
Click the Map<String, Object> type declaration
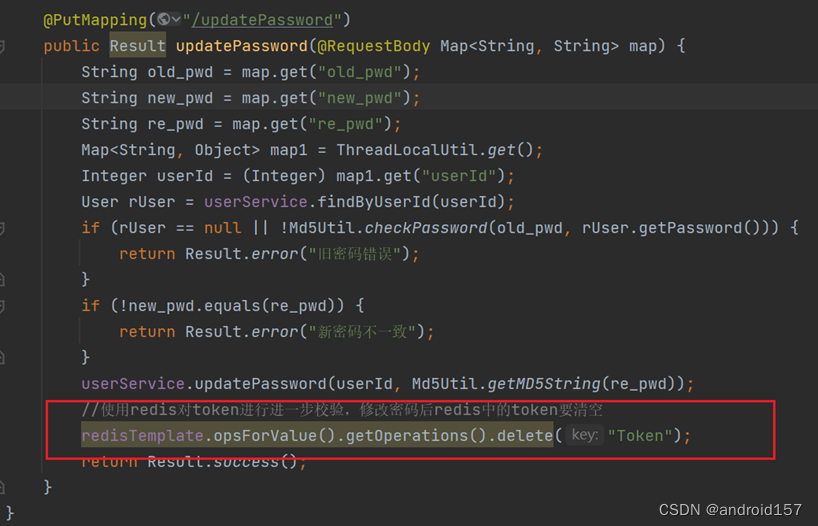pos(171,150)
